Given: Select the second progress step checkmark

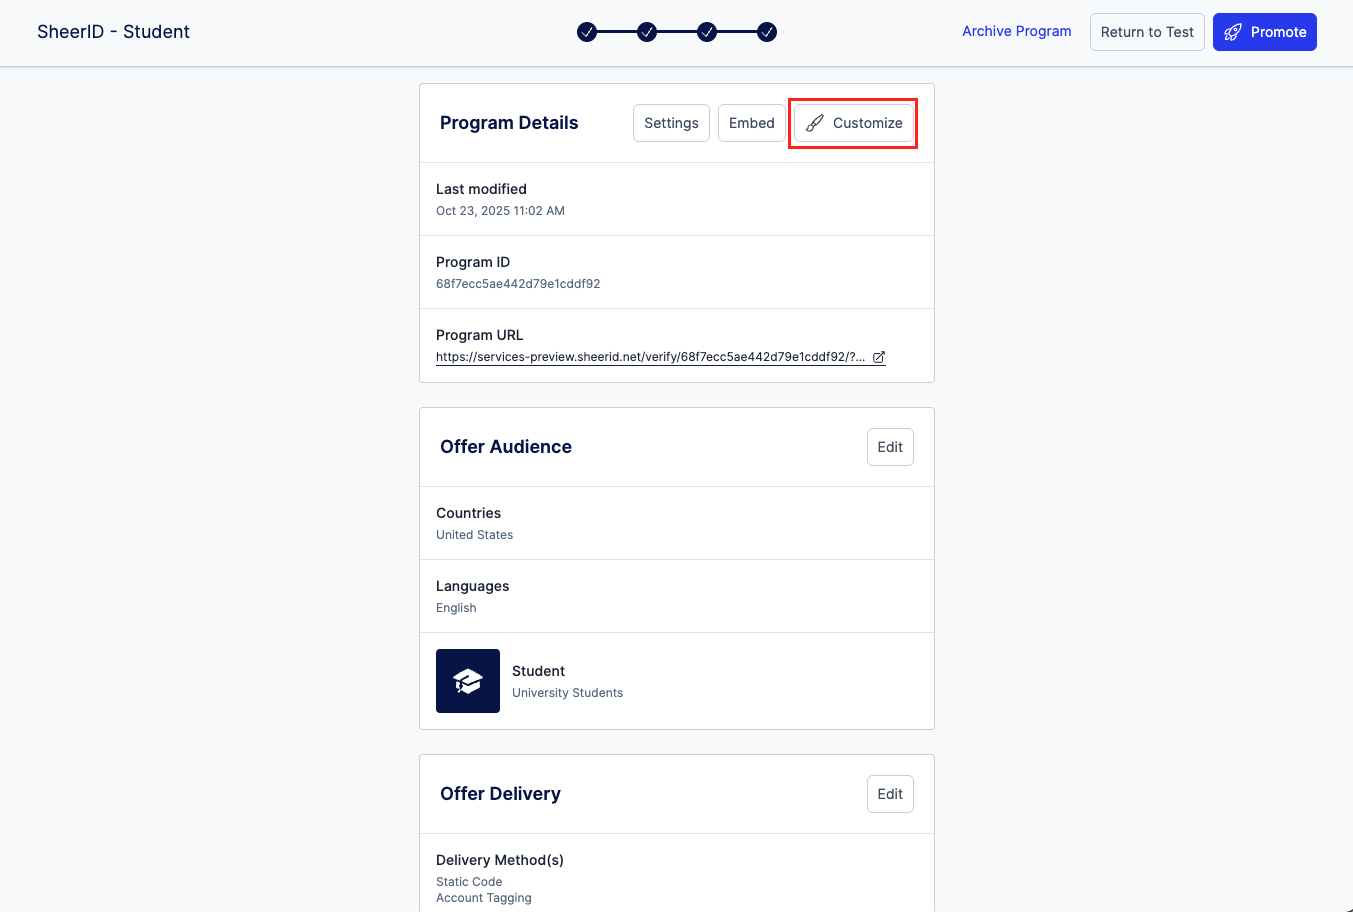Looking at the screenshot, I should (x=647, y=32).
